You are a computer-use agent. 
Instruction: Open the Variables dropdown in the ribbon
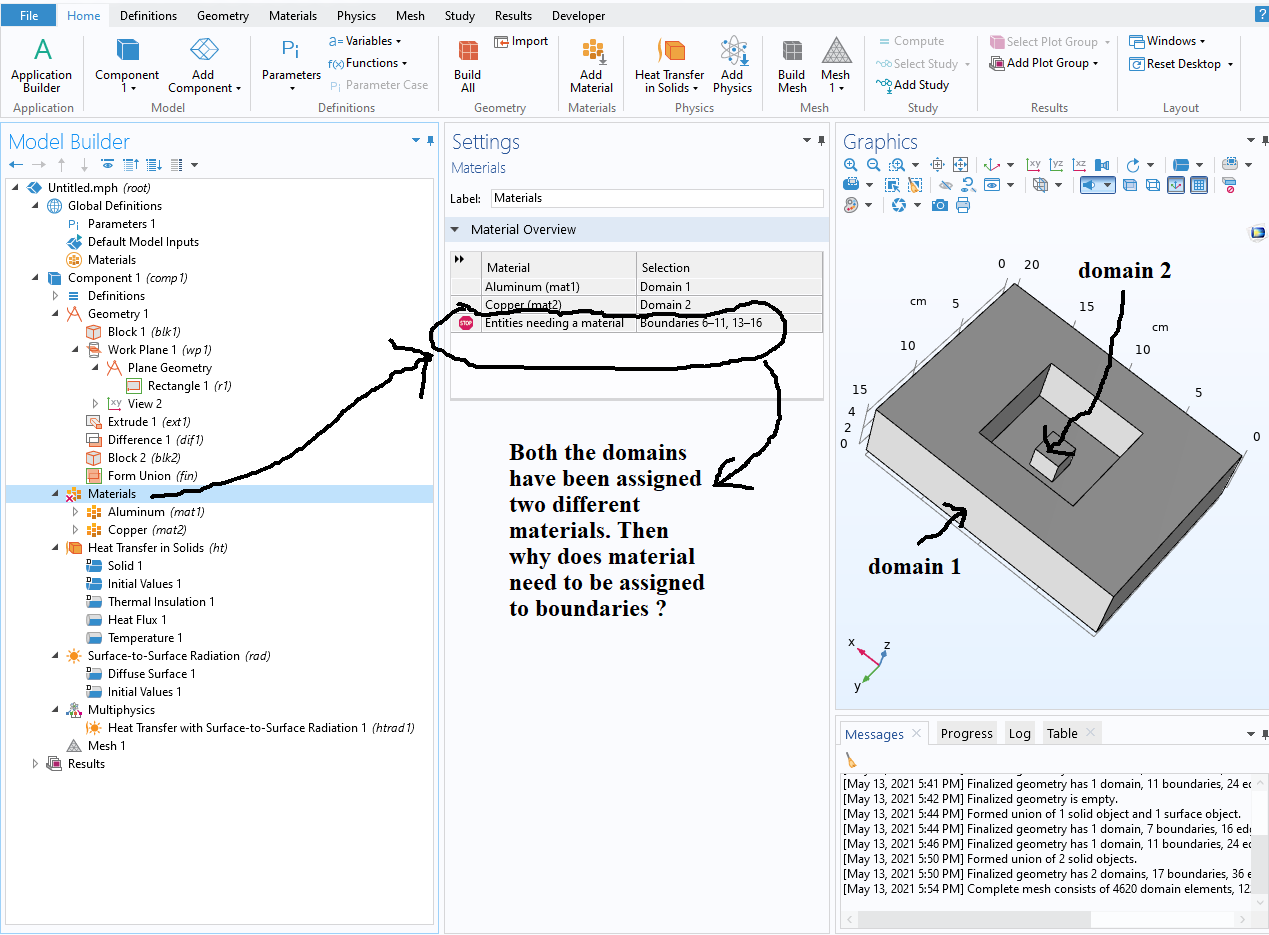click(x=366, y=41)
